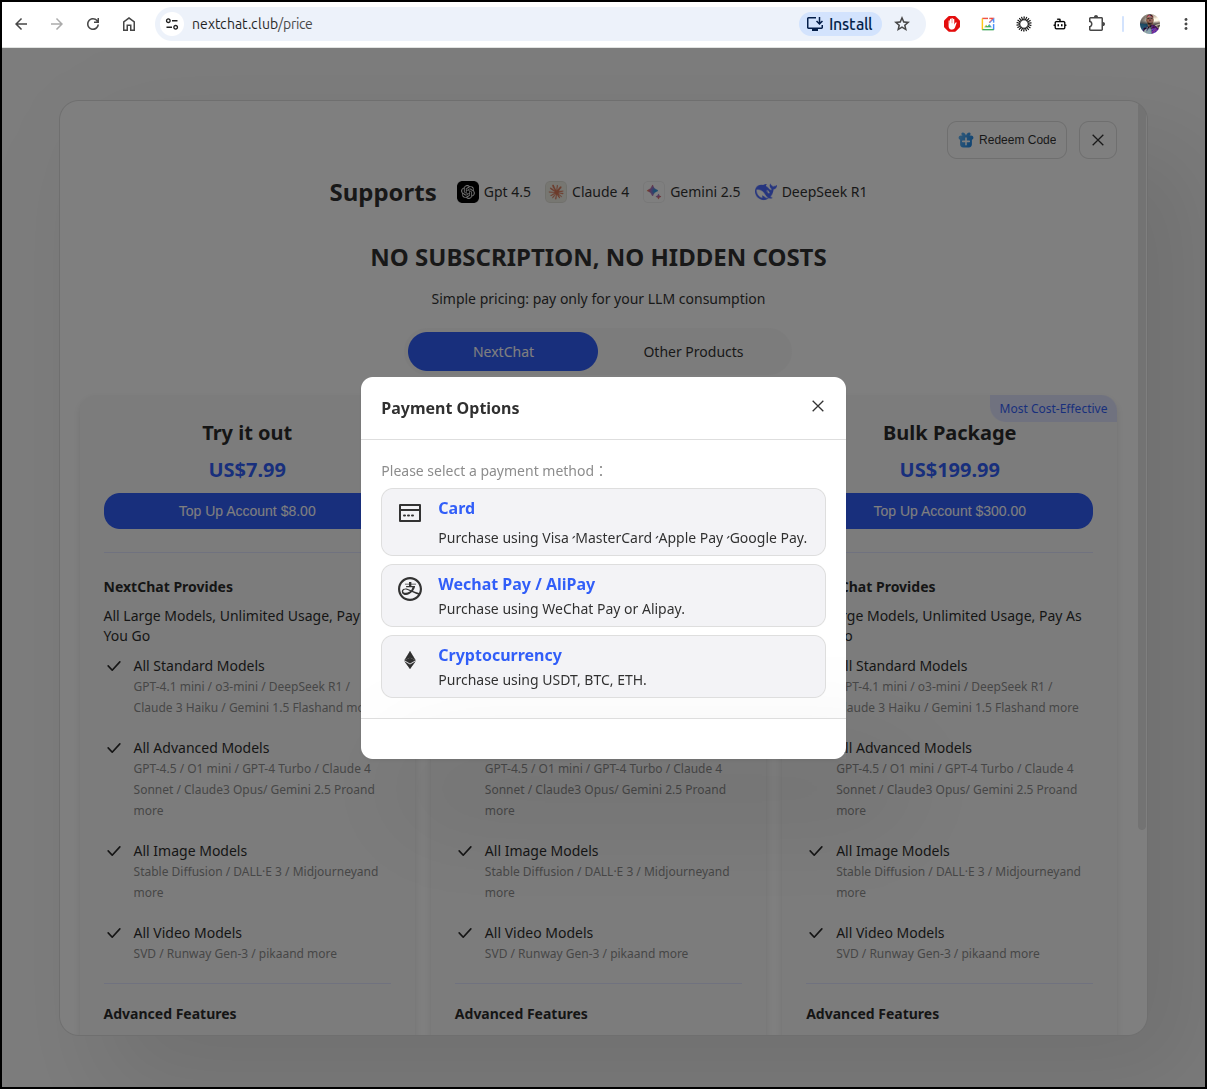Click Advanced Features heading in Try it out
This screenshot has width=1207, height=1089.
tap(170, 1014)
